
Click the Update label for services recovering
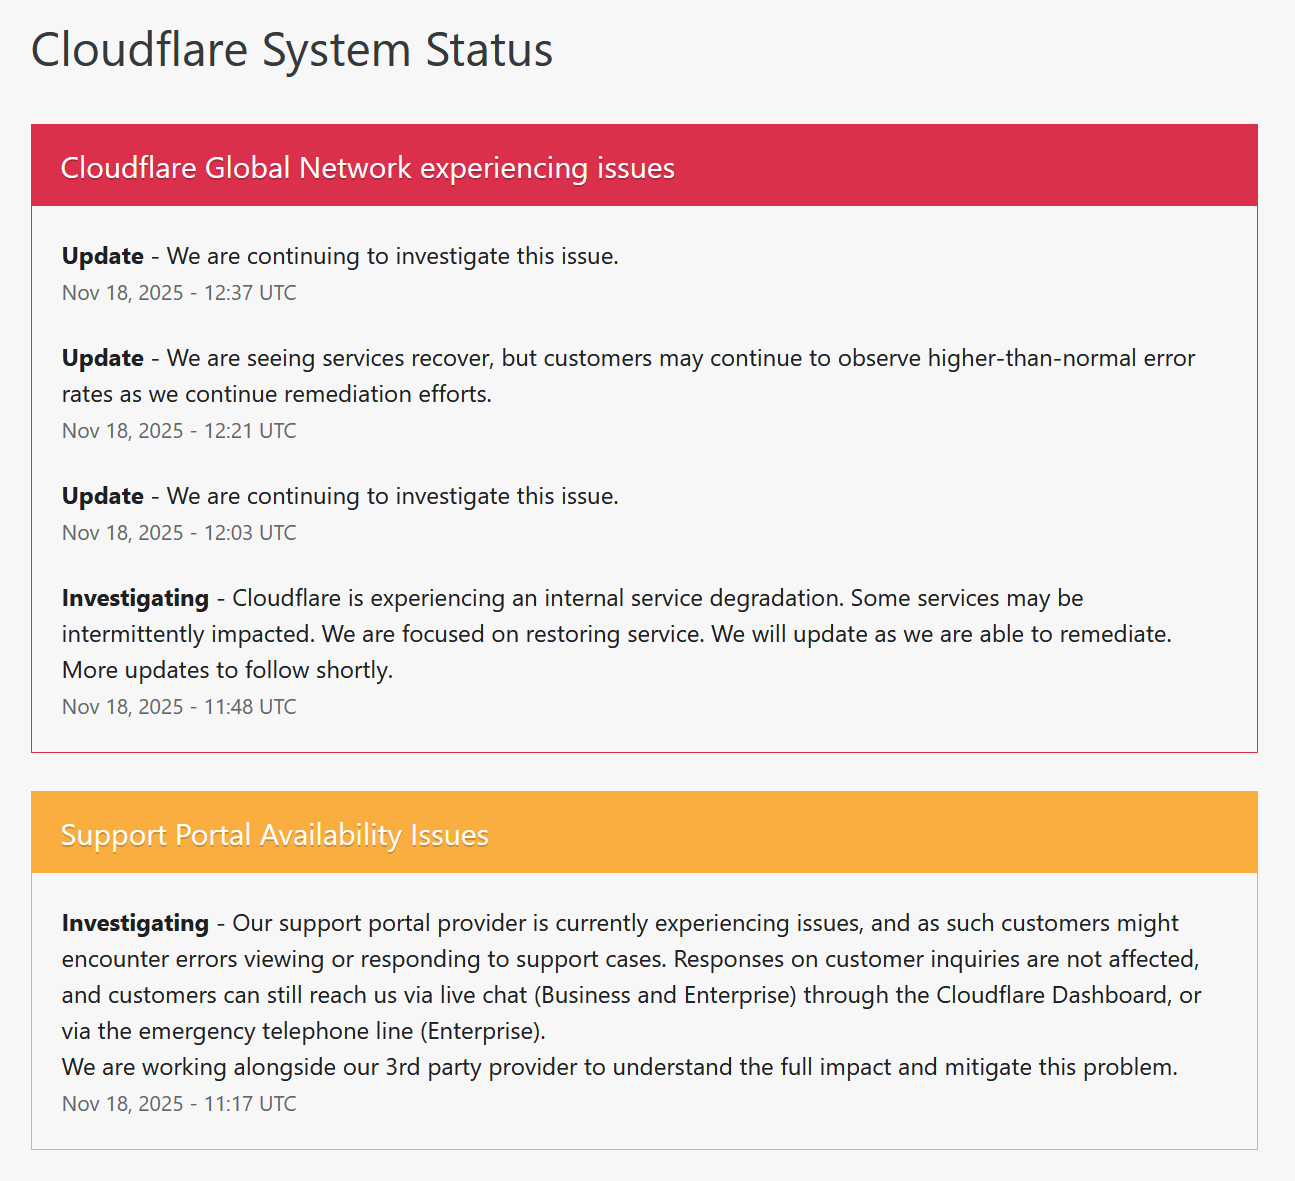click(103, 358)
